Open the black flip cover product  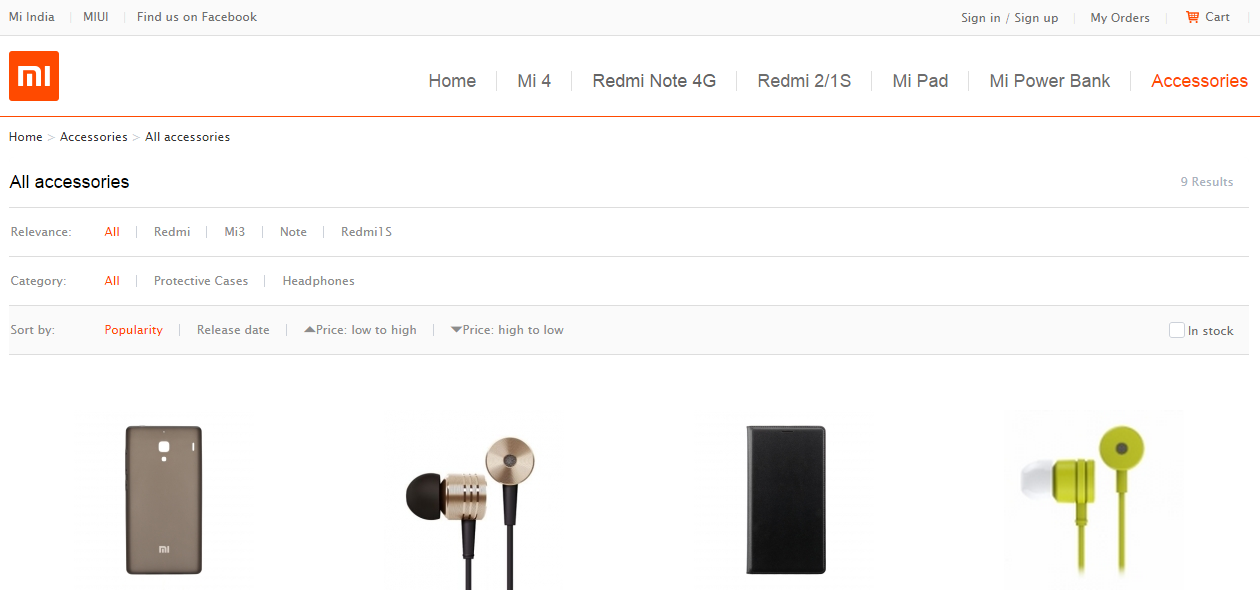[786, 500]
